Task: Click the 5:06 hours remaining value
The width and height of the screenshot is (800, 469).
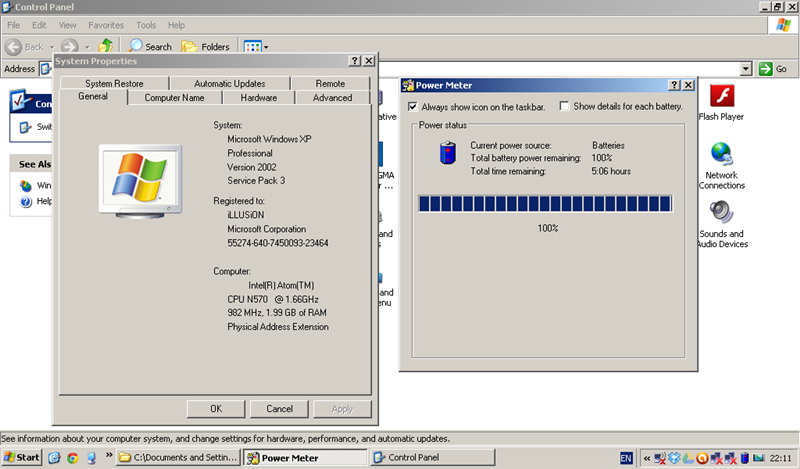Action: click(611, 171)
